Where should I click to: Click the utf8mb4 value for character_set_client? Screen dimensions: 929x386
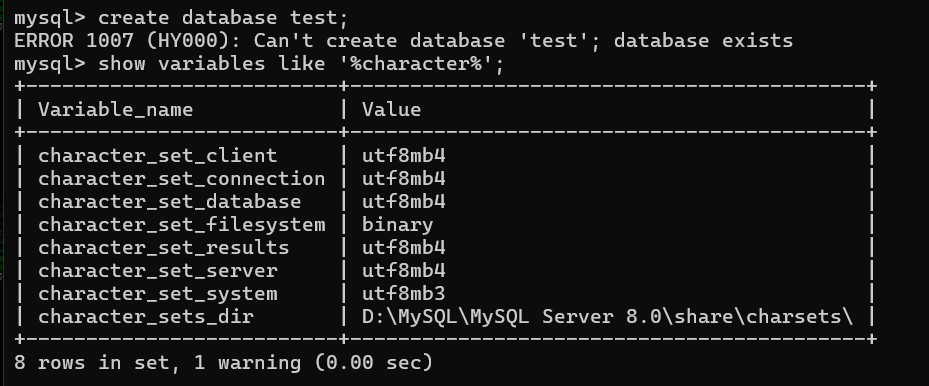[403, 156]
